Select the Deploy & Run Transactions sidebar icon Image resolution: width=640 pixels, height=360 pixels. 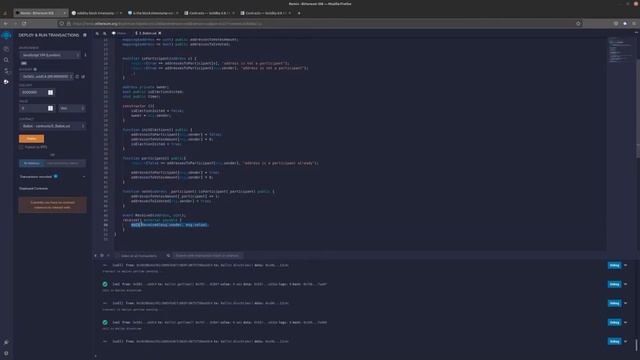(x=6, y=82)
